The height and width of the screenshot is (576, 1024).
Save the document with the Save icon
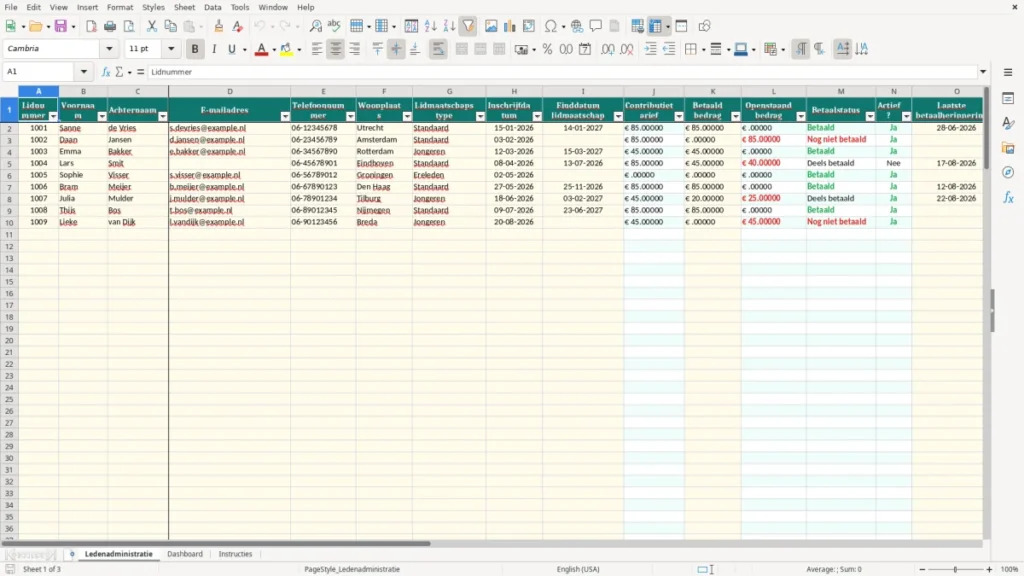61,26
